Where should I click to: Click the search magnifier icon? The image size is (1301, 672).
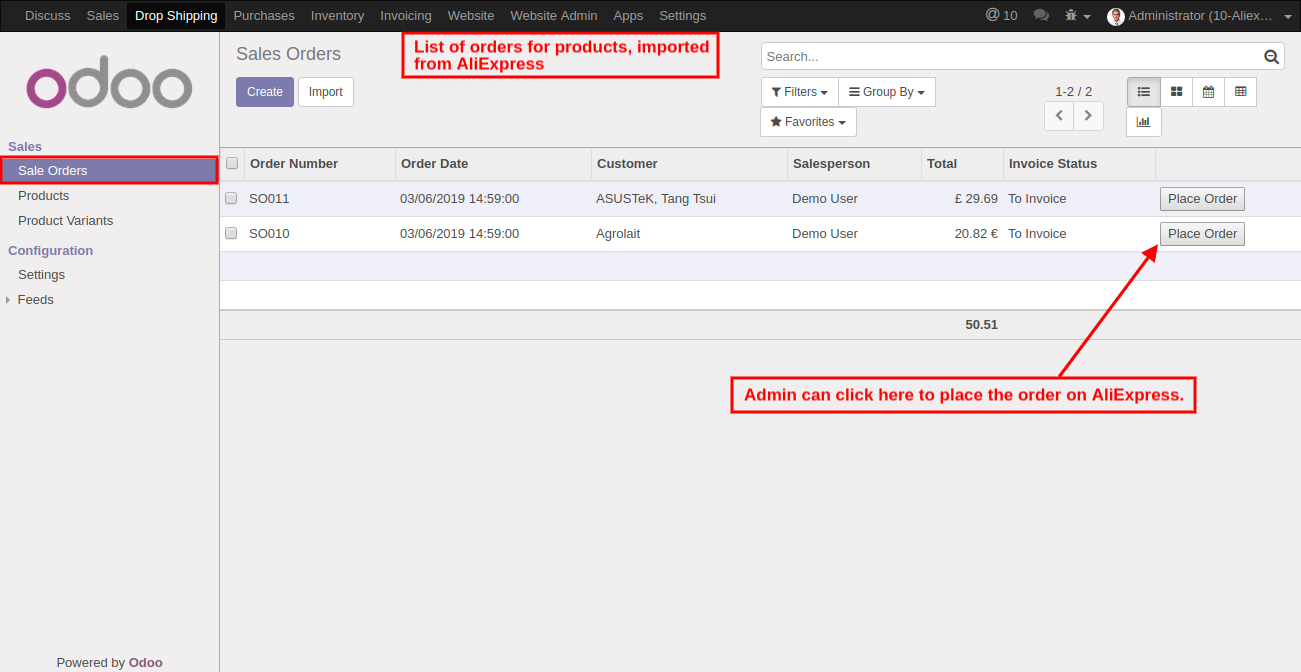(1272, 57)
